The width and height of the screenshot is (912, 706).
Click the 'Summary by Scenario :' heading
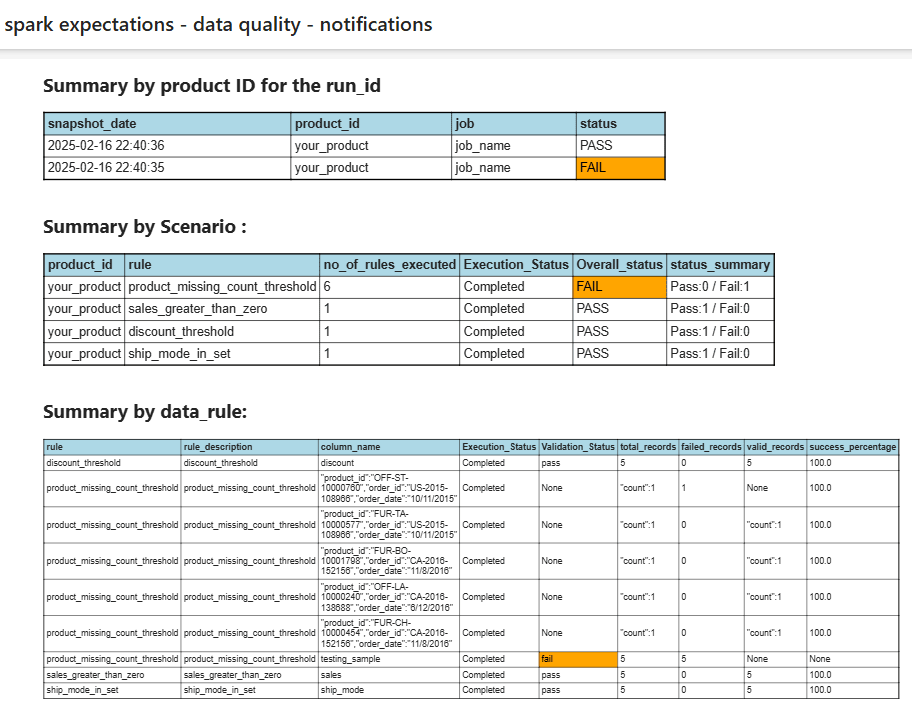click(x=145, y=226)
